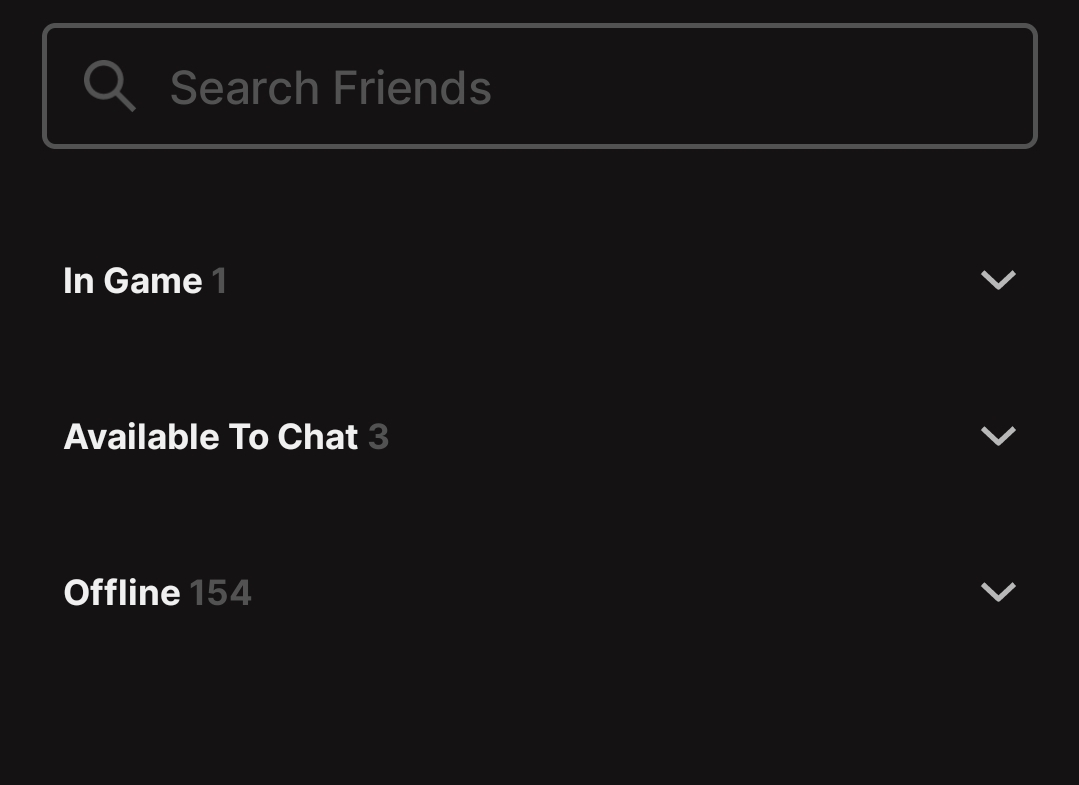
Task: Click the In Game section label
Action: (x=133, y=281)
